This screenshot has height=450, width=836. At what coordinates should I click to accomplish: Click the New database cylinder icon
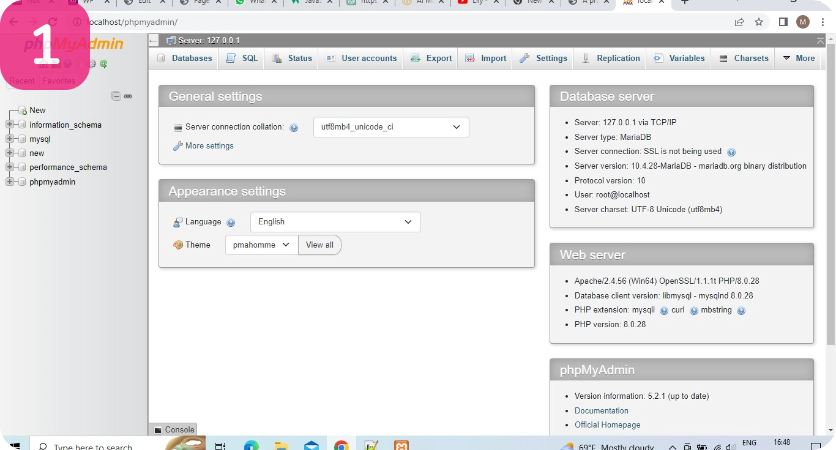(x=22, y=110)
